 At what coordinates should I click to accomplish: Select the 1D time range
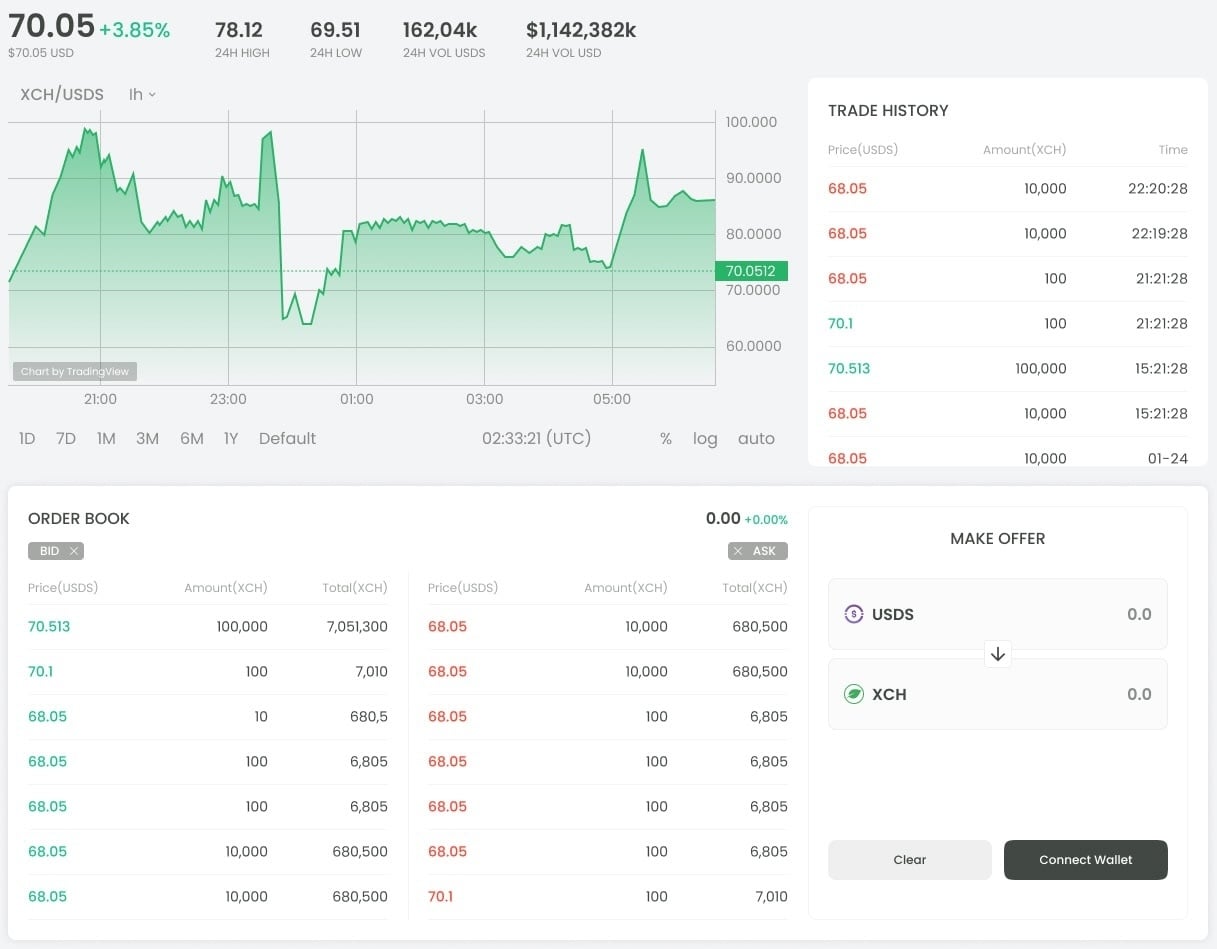coord(27,438)
